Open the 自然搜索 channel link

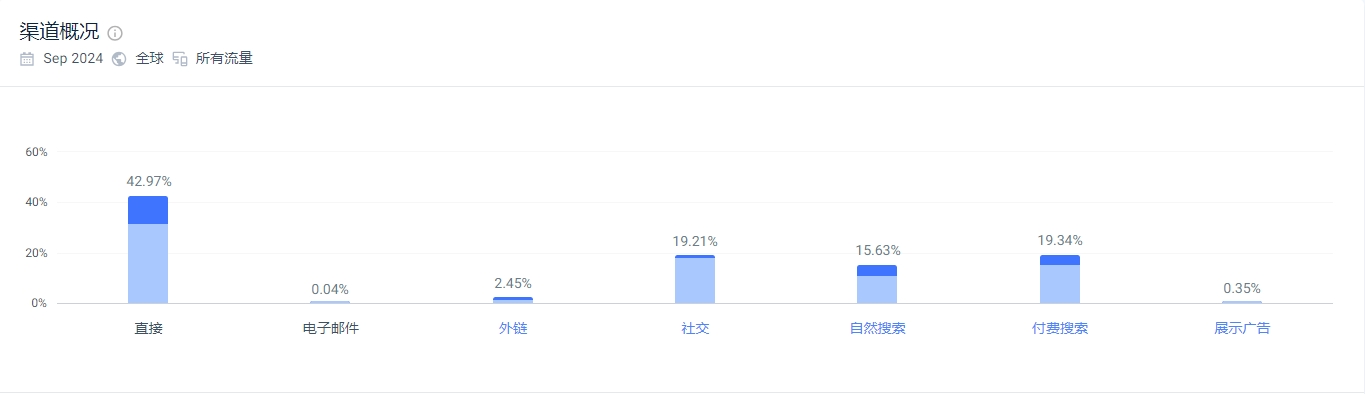(877, 328)
